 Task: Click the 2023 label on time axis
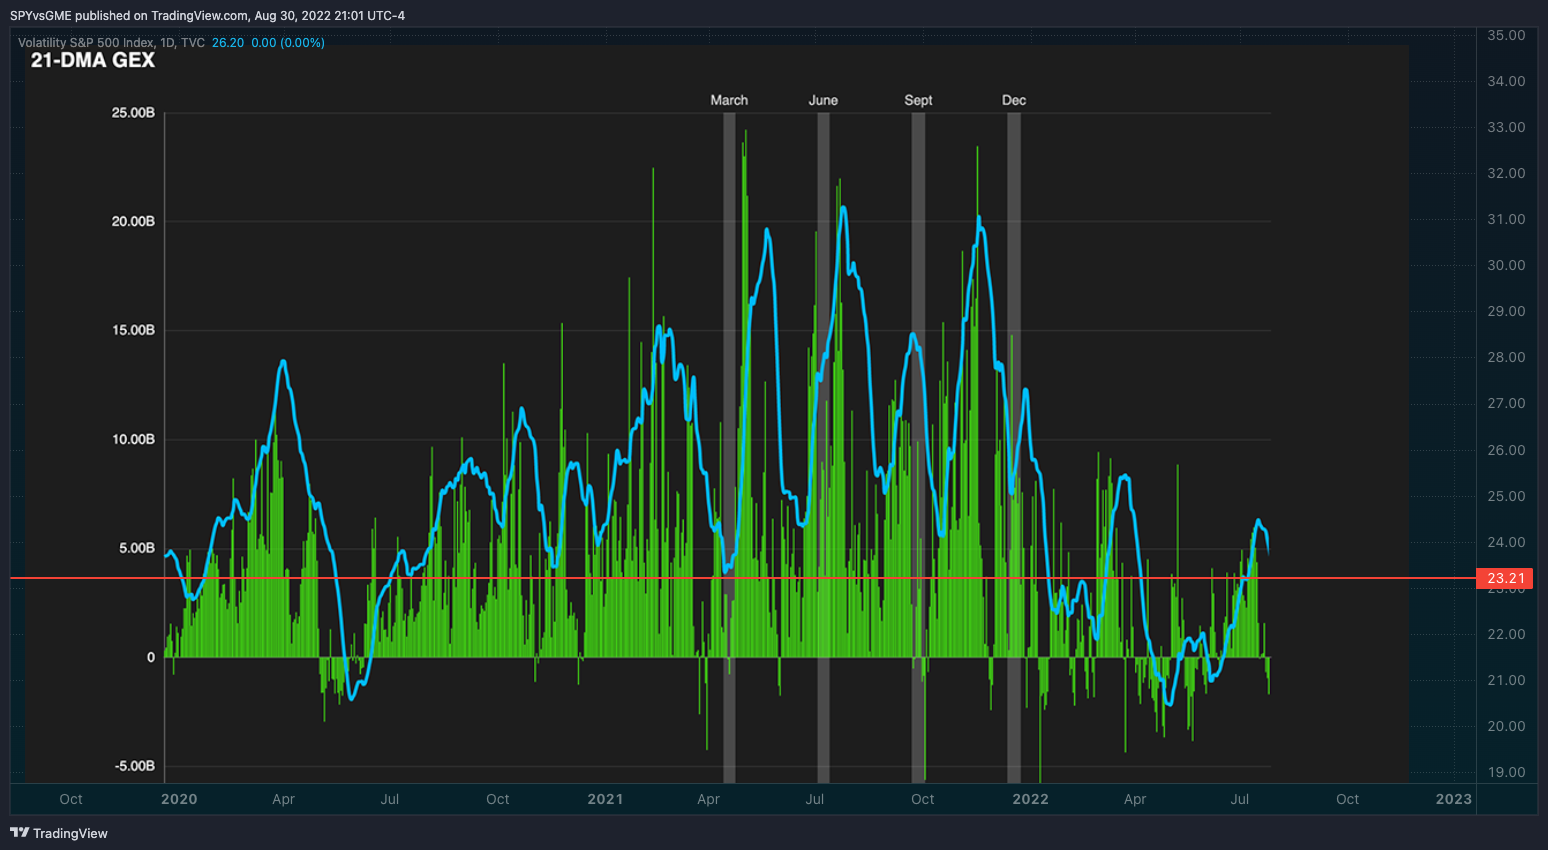click(1454, 799)
